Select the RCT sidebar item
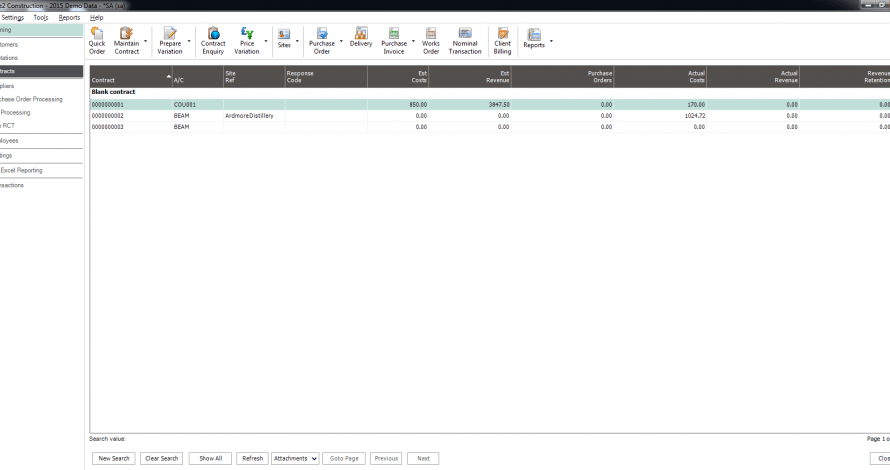890x470 pixels. [8, 126]
